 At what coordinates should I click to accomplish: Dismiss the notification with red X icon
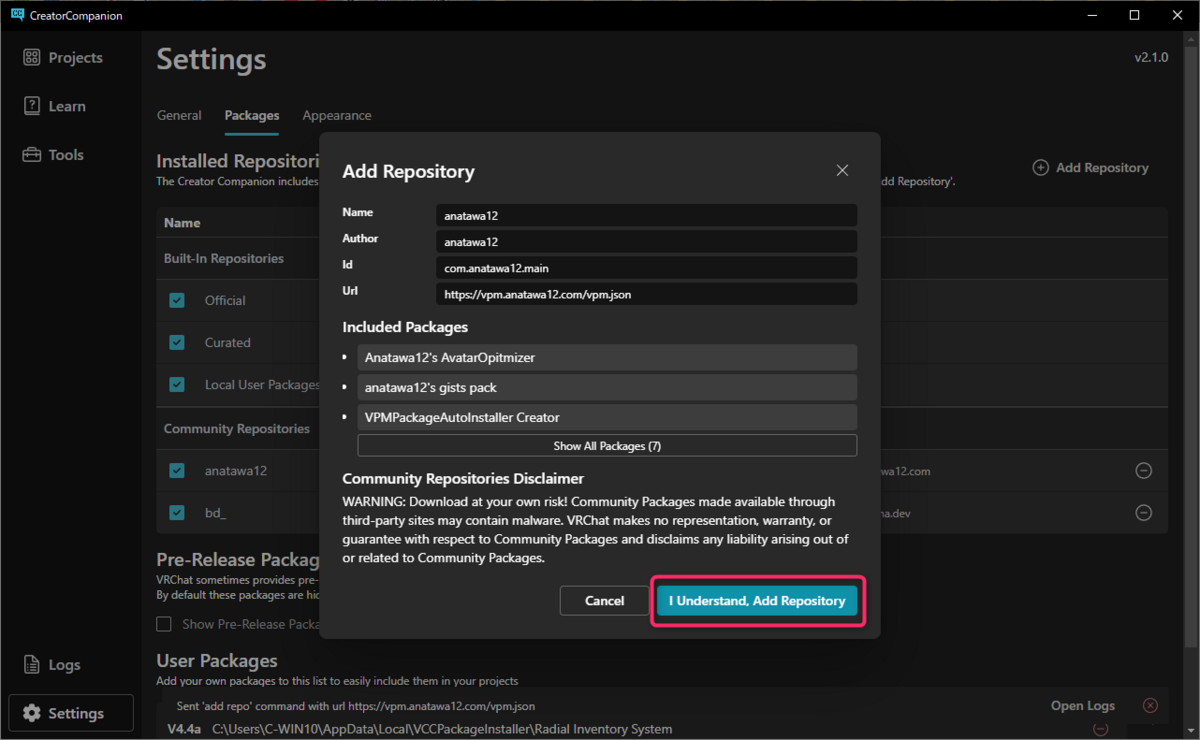click(x=1150, y=706)
